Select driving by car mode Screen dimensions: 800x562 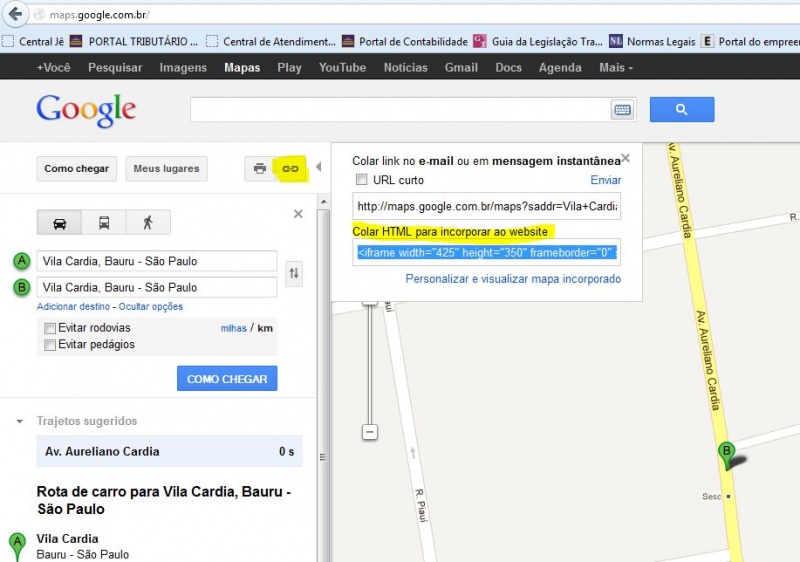tap(60, 223)
